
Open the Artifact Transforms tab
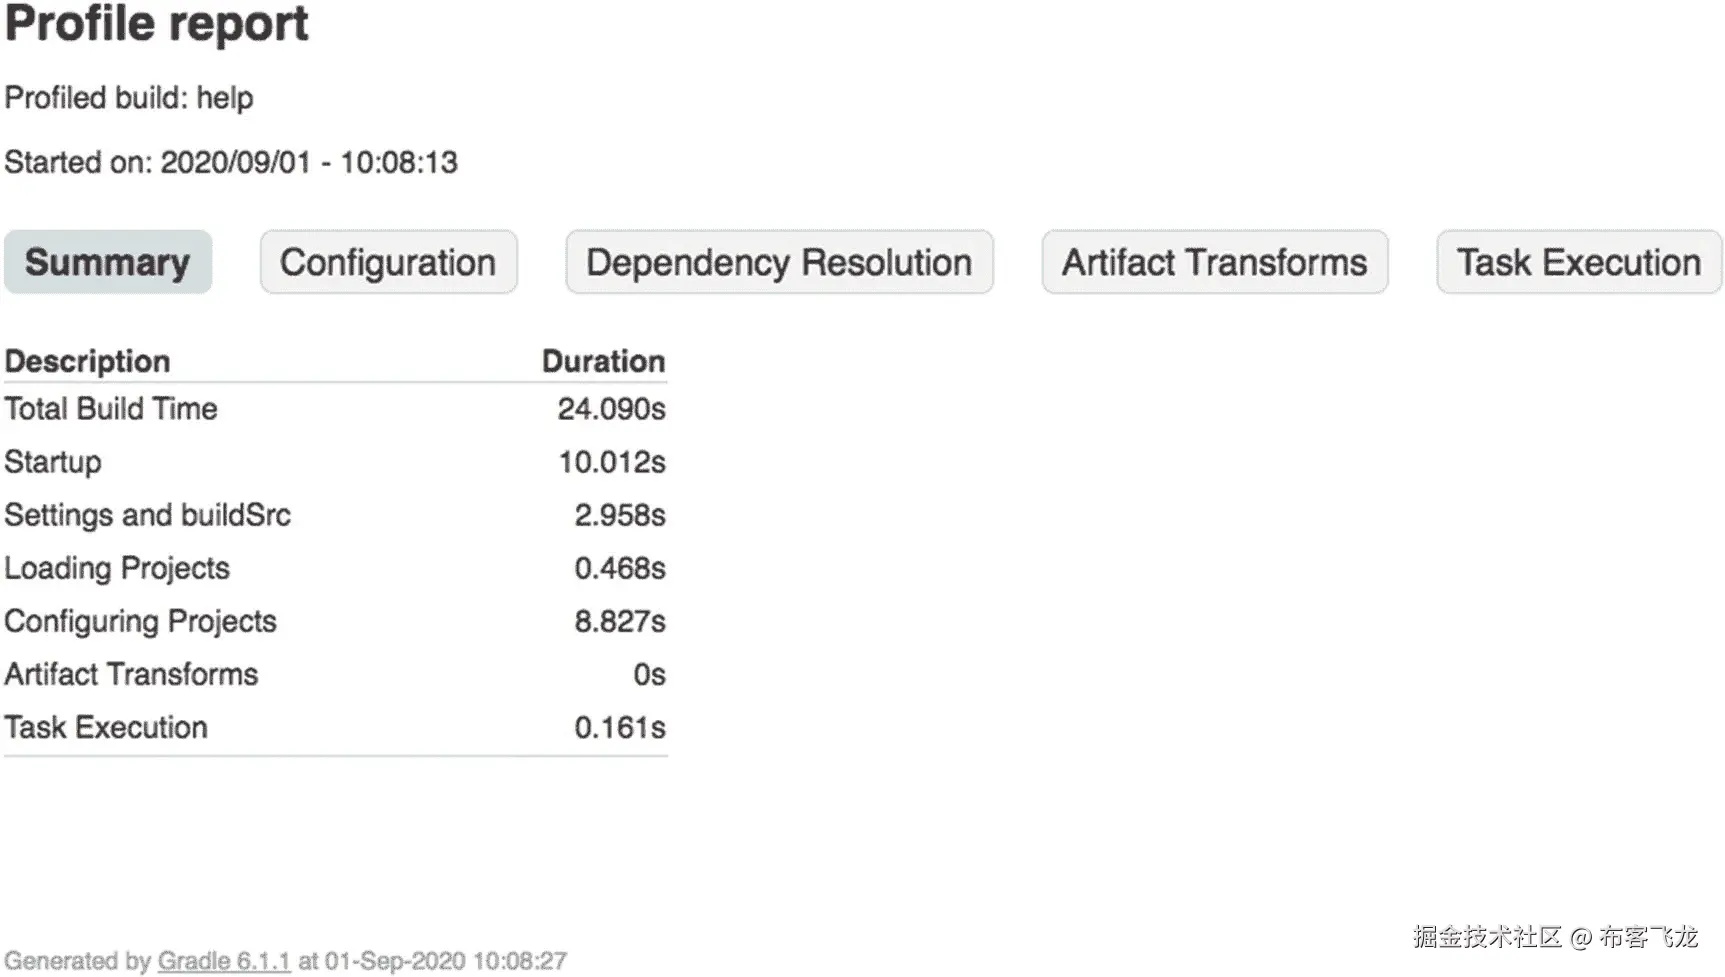point(1214,262)
